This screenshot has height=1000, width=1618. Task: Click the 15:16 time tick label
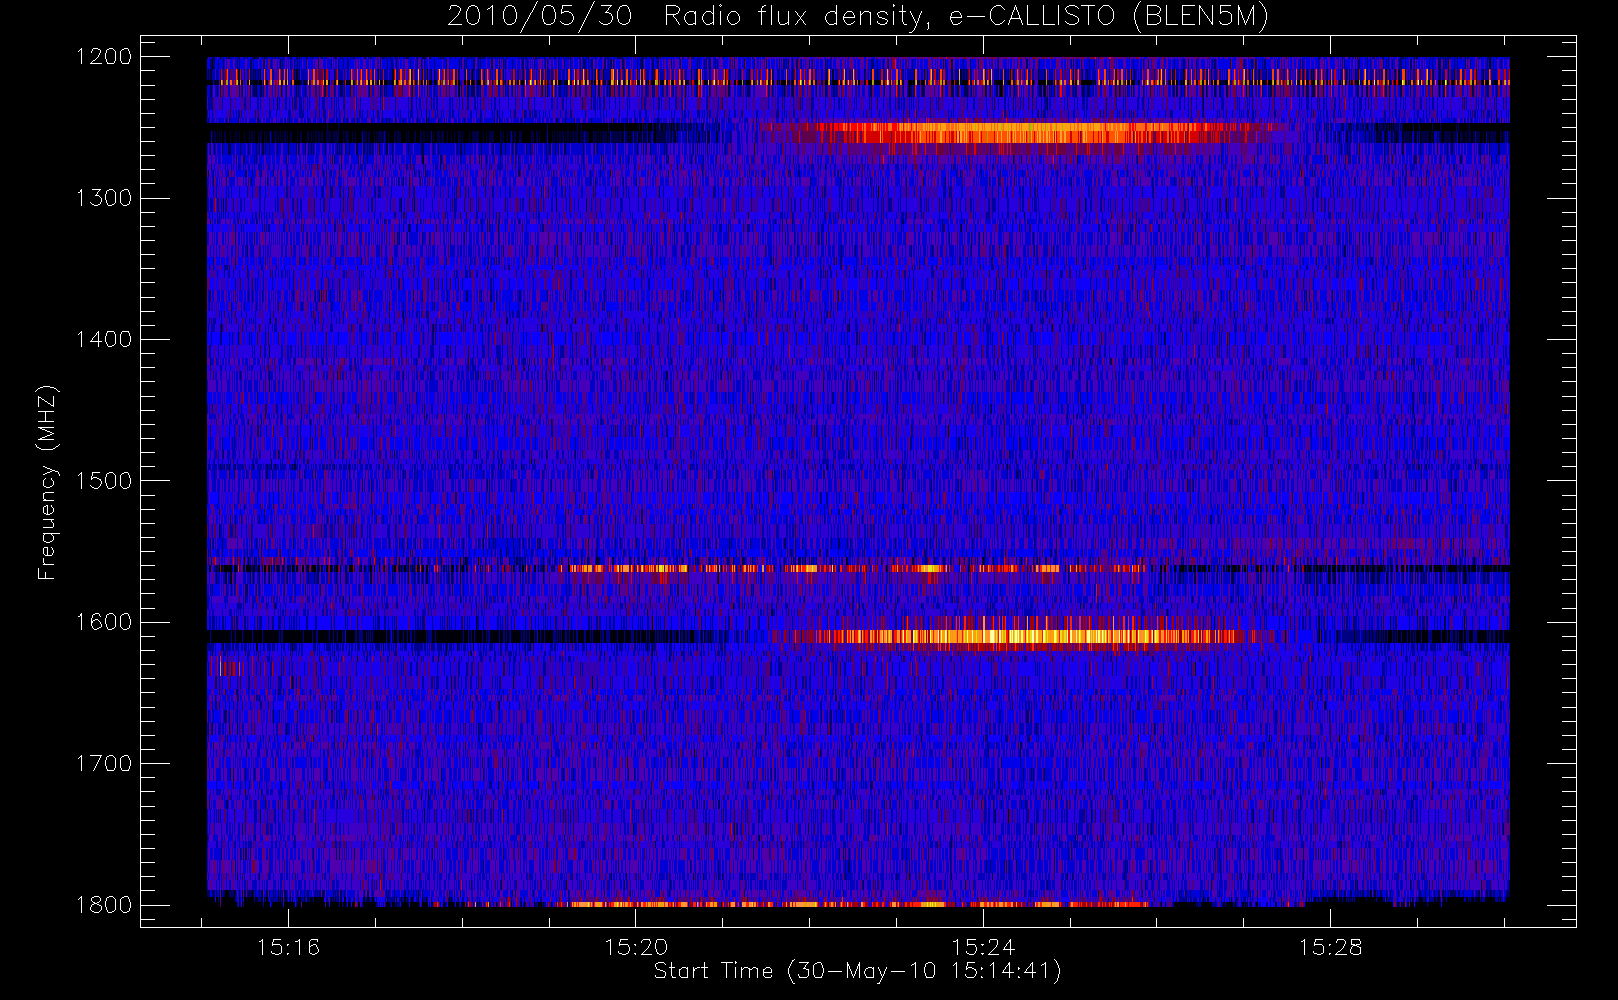pos(289,947)
